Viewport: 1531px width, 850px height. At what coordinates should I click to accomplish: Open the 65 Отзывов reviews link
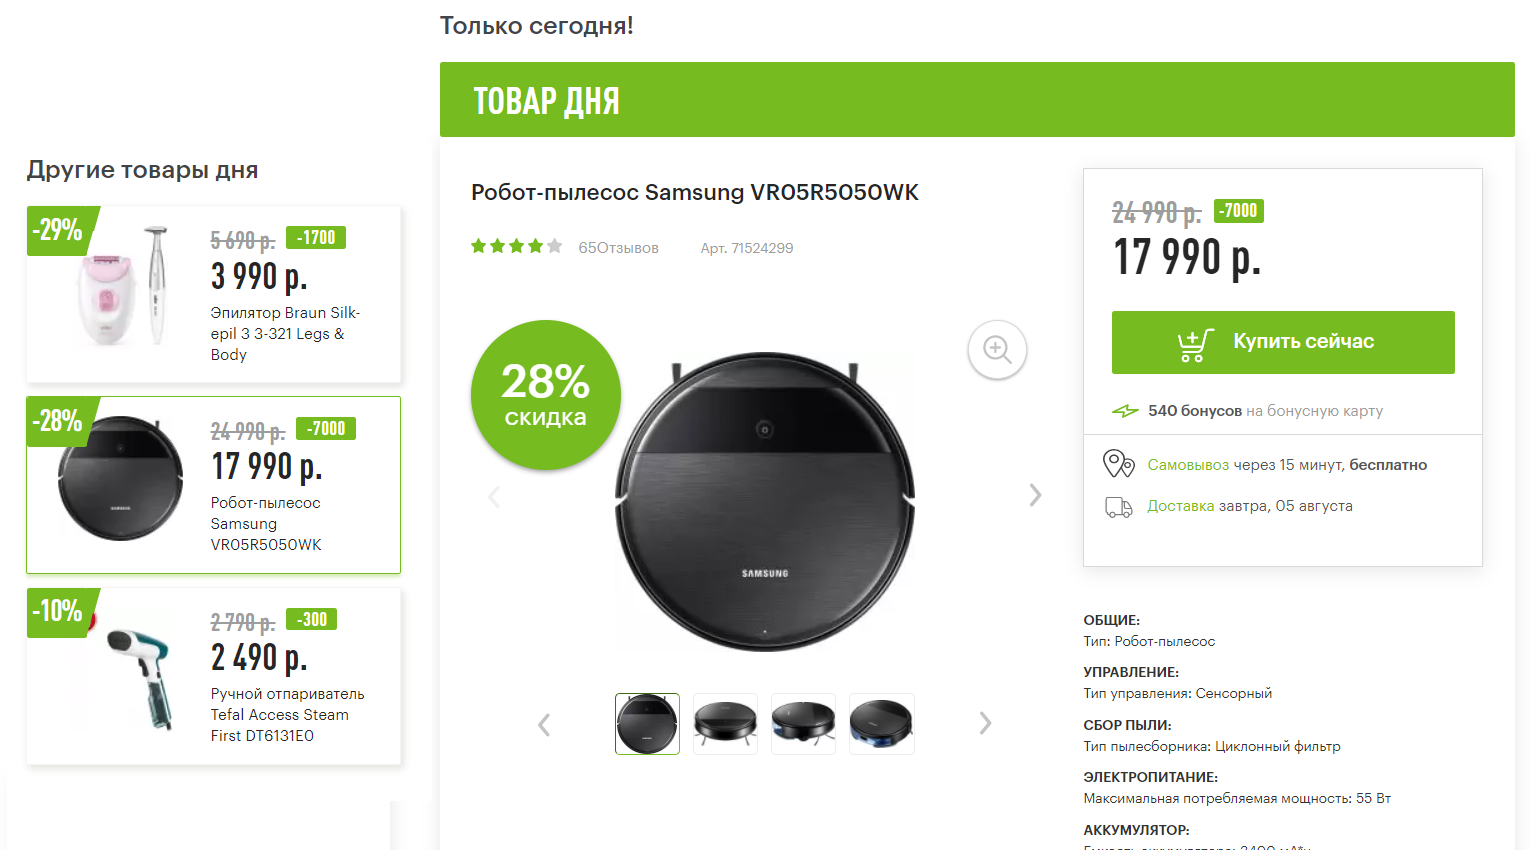618,248
